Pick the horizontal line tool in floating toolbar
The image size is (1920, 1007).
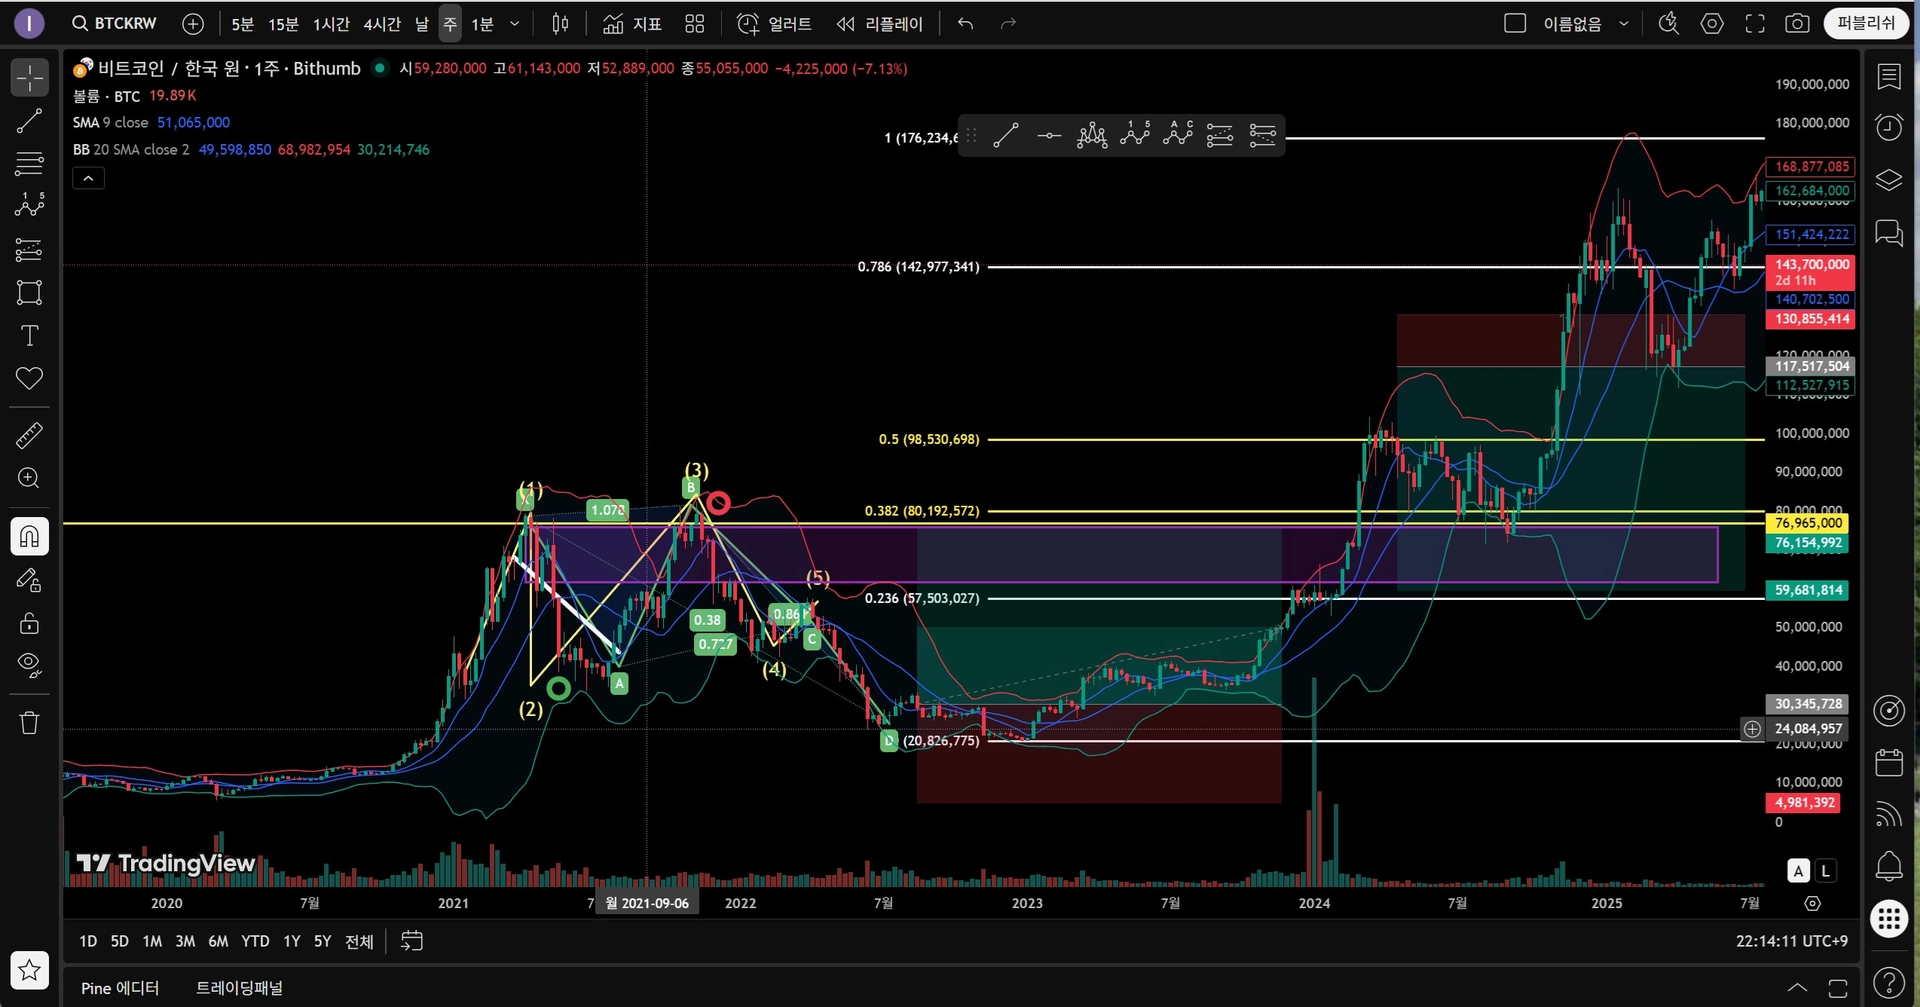(1049, 135)
